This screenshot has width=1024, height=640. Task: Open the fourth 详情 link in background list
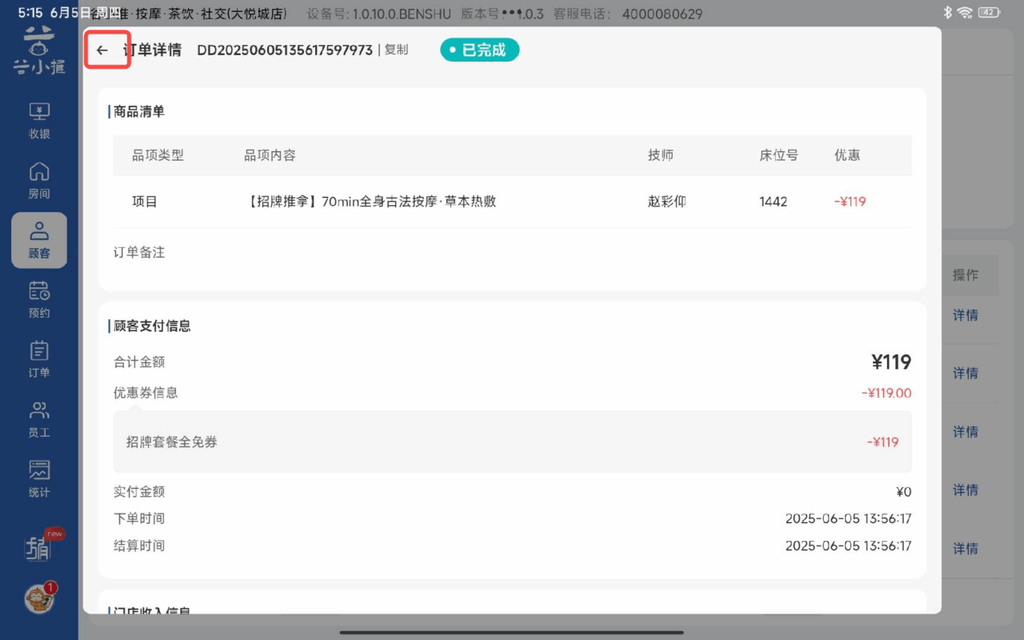965,490
